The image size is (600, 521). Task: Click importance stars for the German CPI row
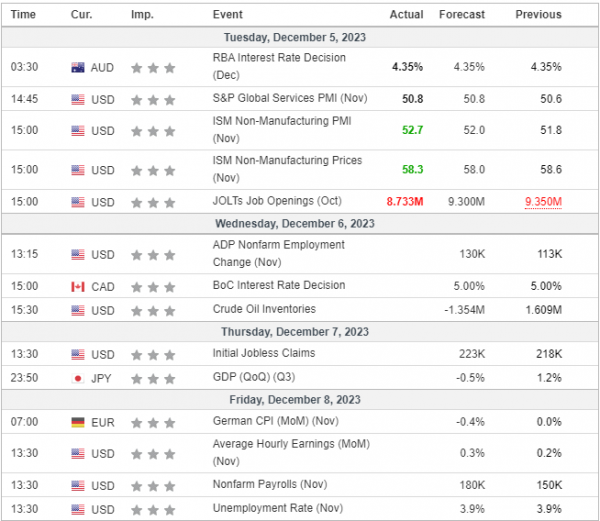tap(154, 419)
